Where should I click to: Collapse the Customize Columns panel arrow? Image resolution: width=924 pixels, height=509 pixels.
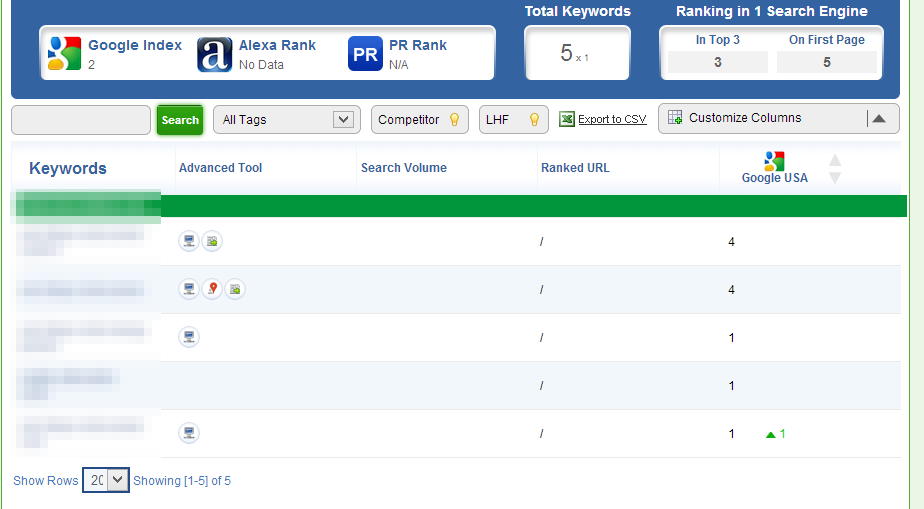click(x=879, y=118)
